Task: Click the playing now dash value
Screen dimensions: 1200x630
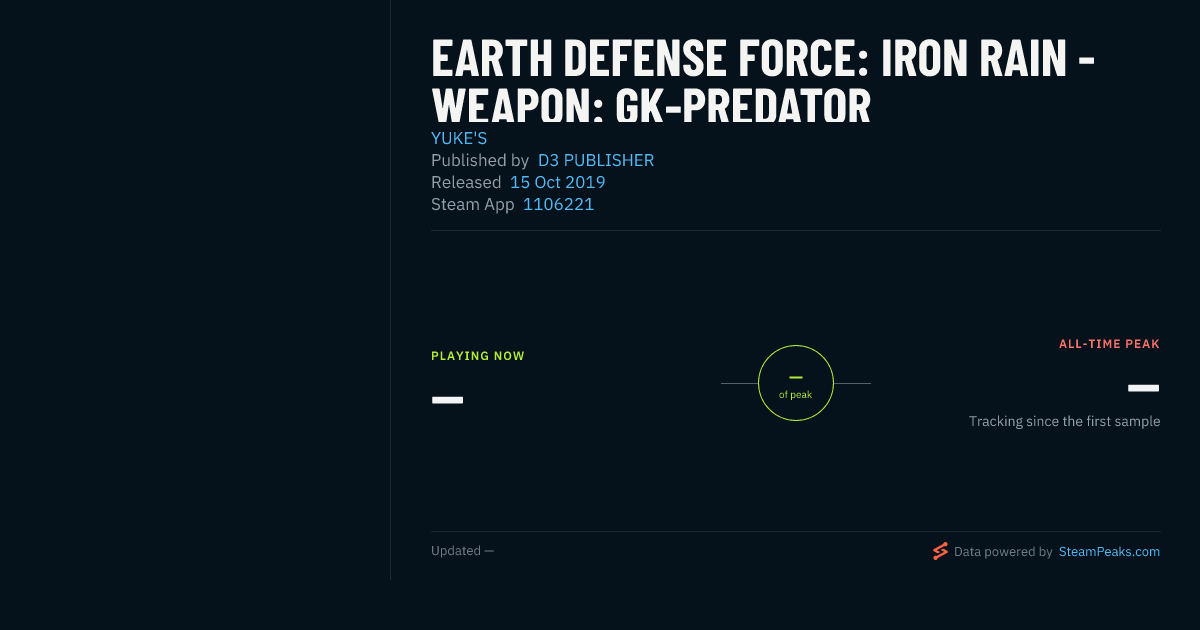Action: (x=447, y=400)
